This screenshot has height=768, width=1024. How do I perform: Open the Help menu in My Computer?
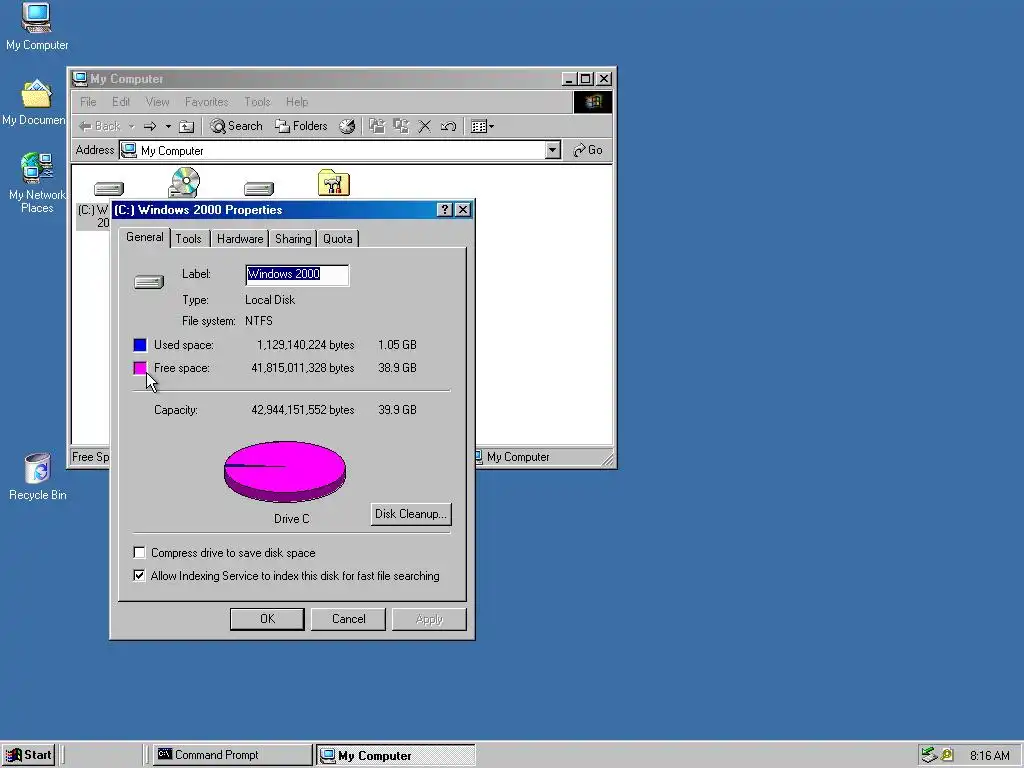pos(297,102)
